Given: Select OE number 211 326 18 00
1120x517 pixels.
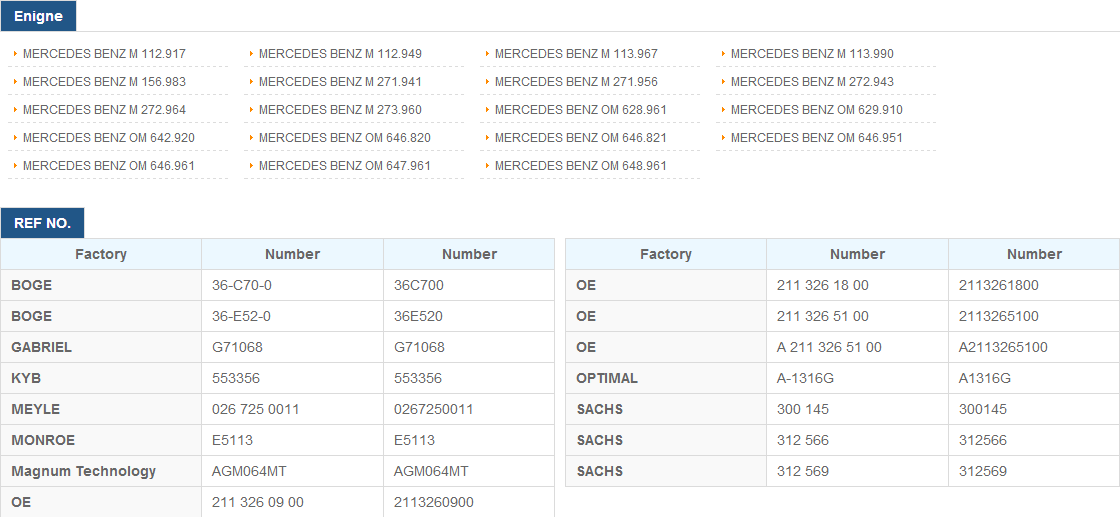Looking at the screenshot, I should (857, 286).
